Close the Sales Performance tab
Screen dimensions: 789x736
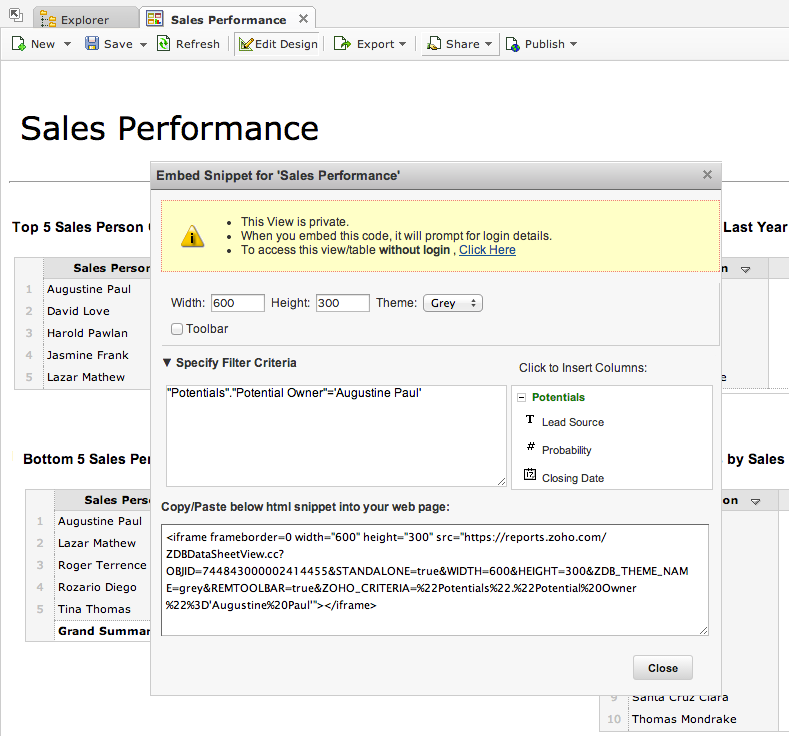[303, 19]
